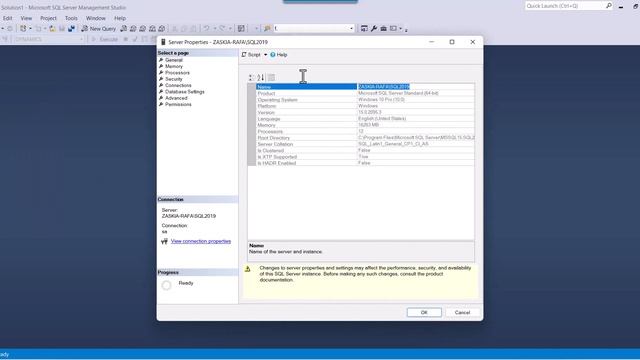Click the Script button in dialog
The width and height of the screenshot is (640, 360).
pos(251,55)
